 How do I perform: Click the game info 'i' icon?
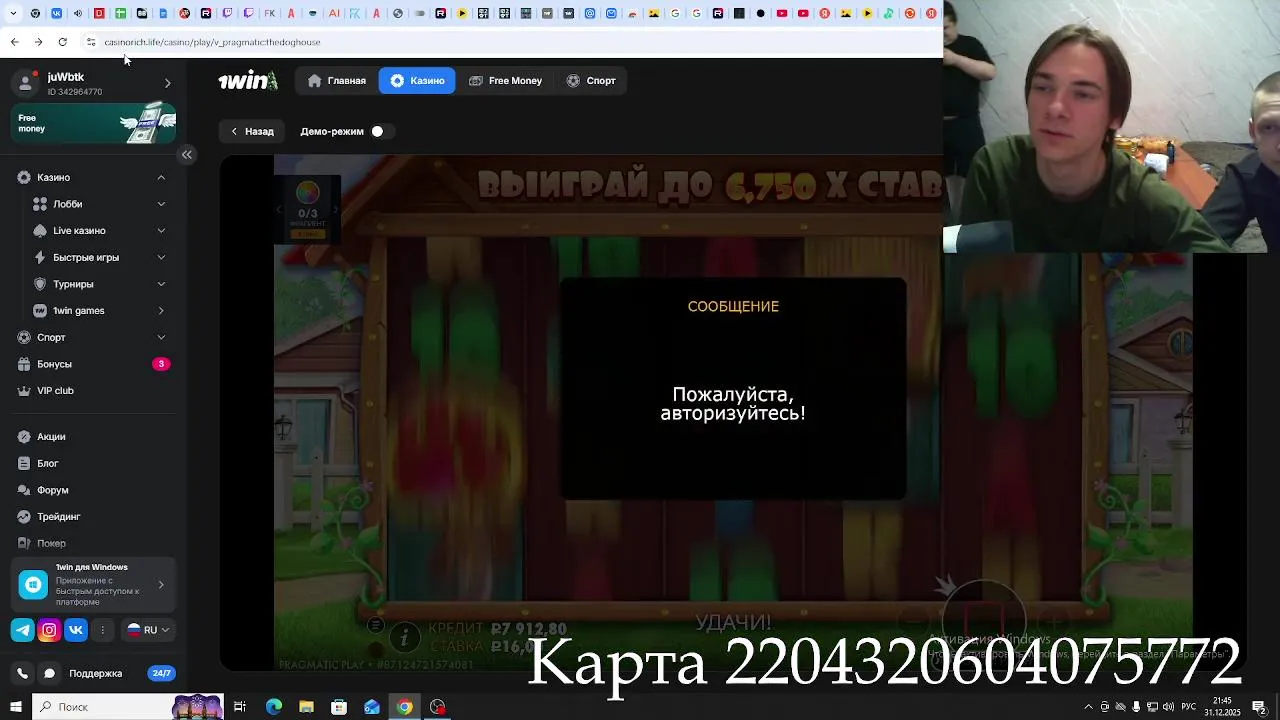(405, 637)
